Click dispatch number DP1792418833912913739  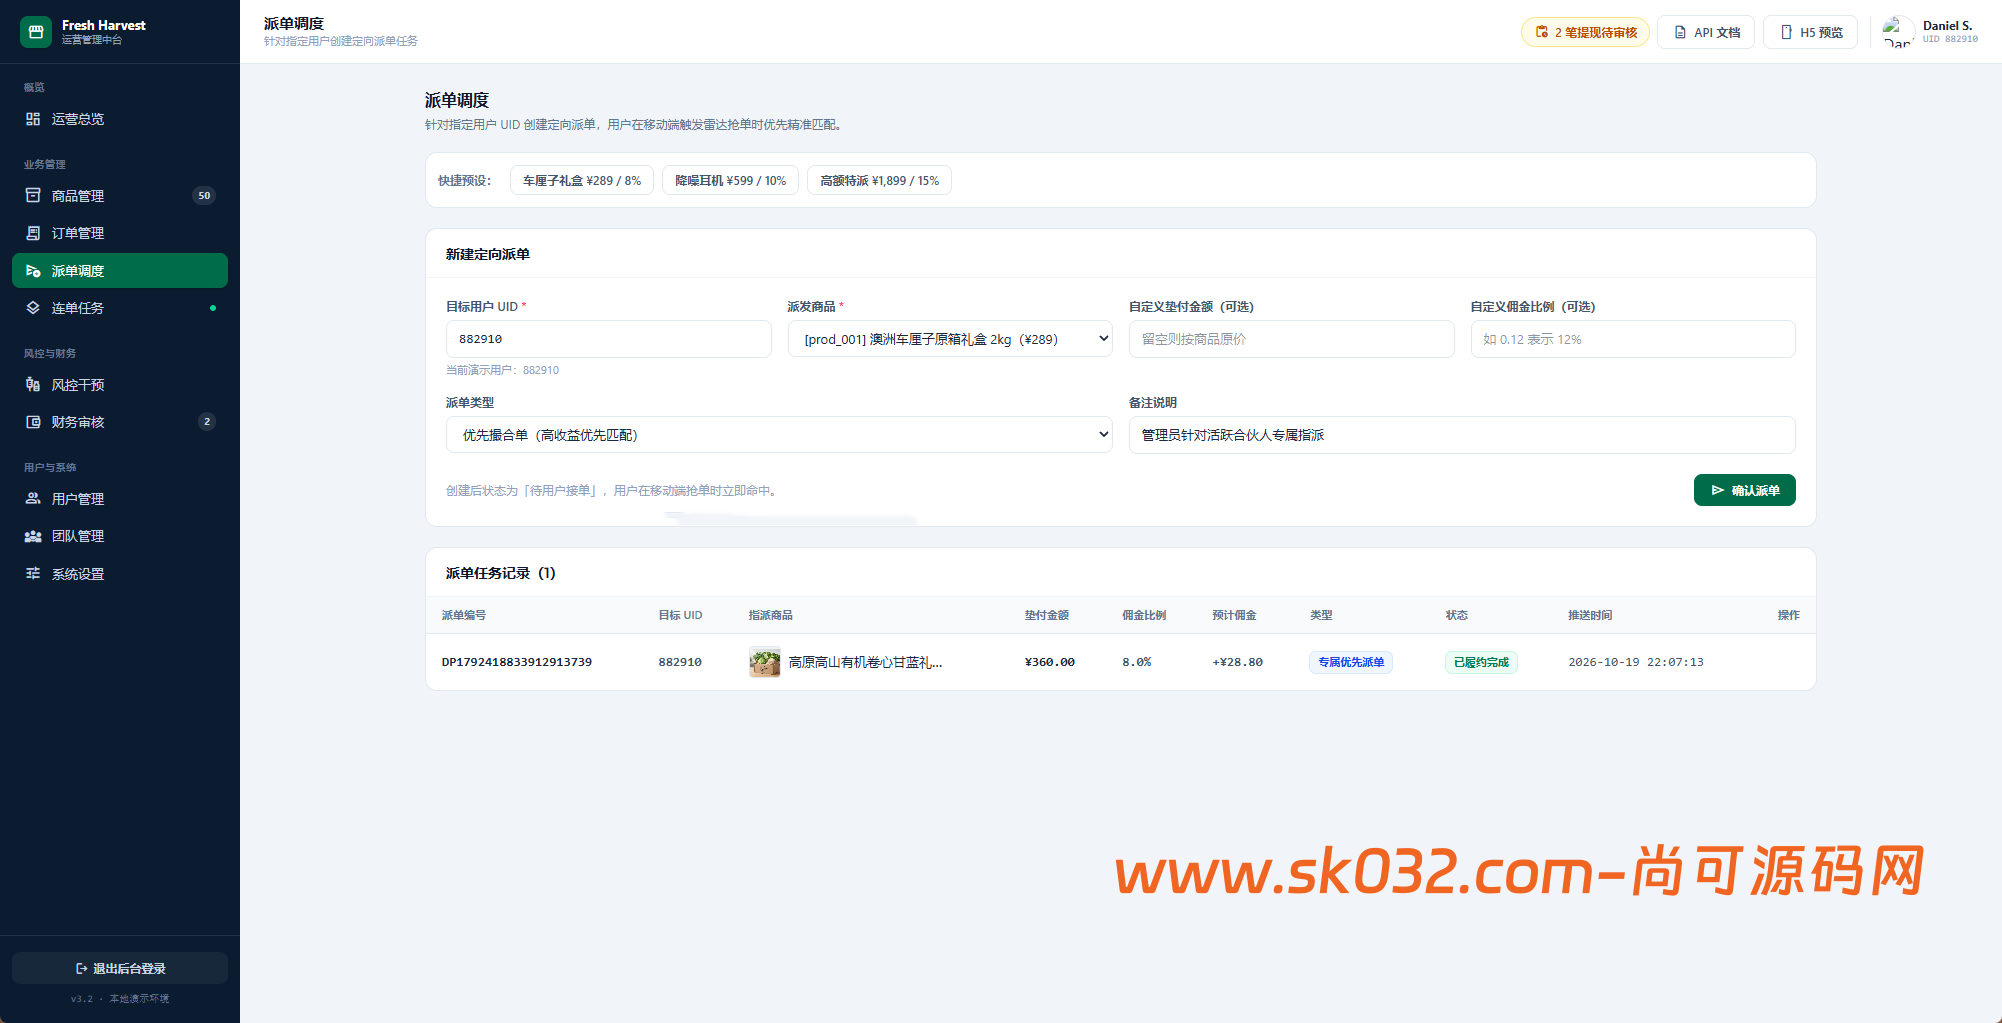point(517,662)
